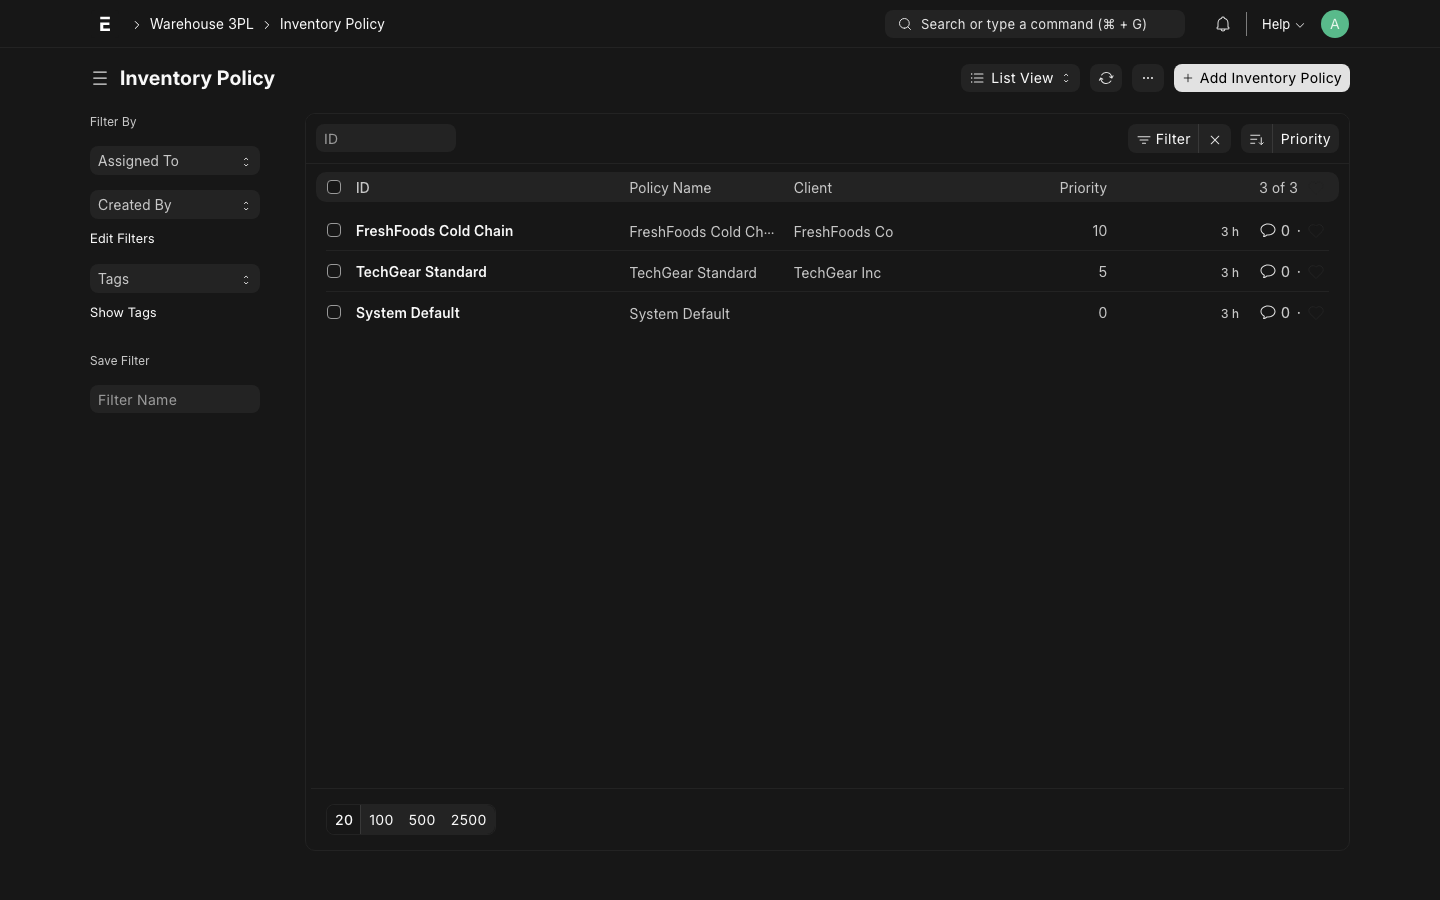Open the Assigned To filter dropdown
Viewport: 1440px width, 900px height.
[175, 161]
